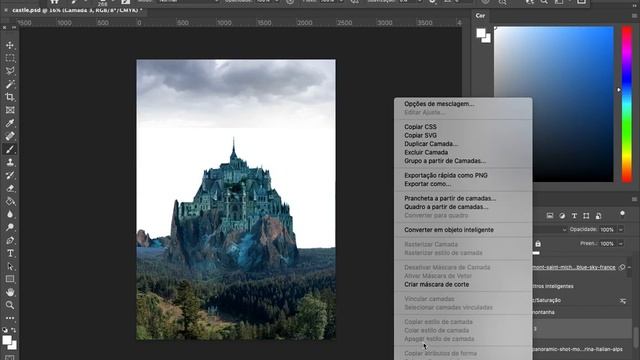
Task: Select the Paint Bucket tool
Action: tap(10, 201)
